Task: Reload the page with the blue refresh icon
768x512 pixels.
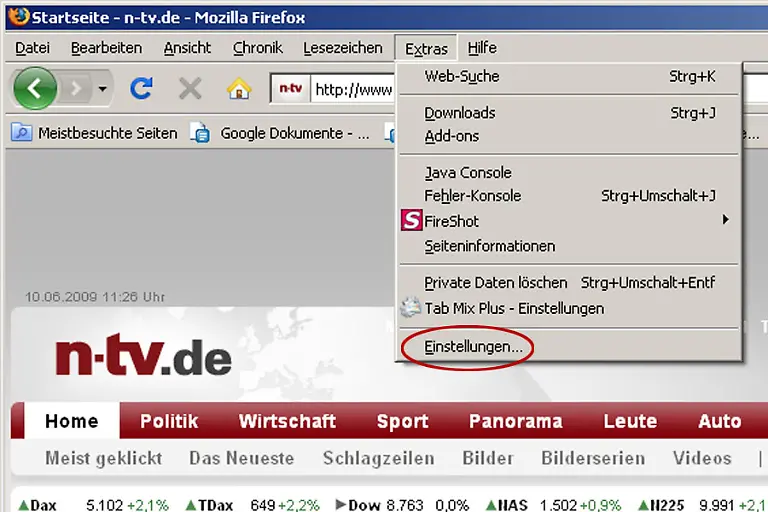Action: pos(141,89)
